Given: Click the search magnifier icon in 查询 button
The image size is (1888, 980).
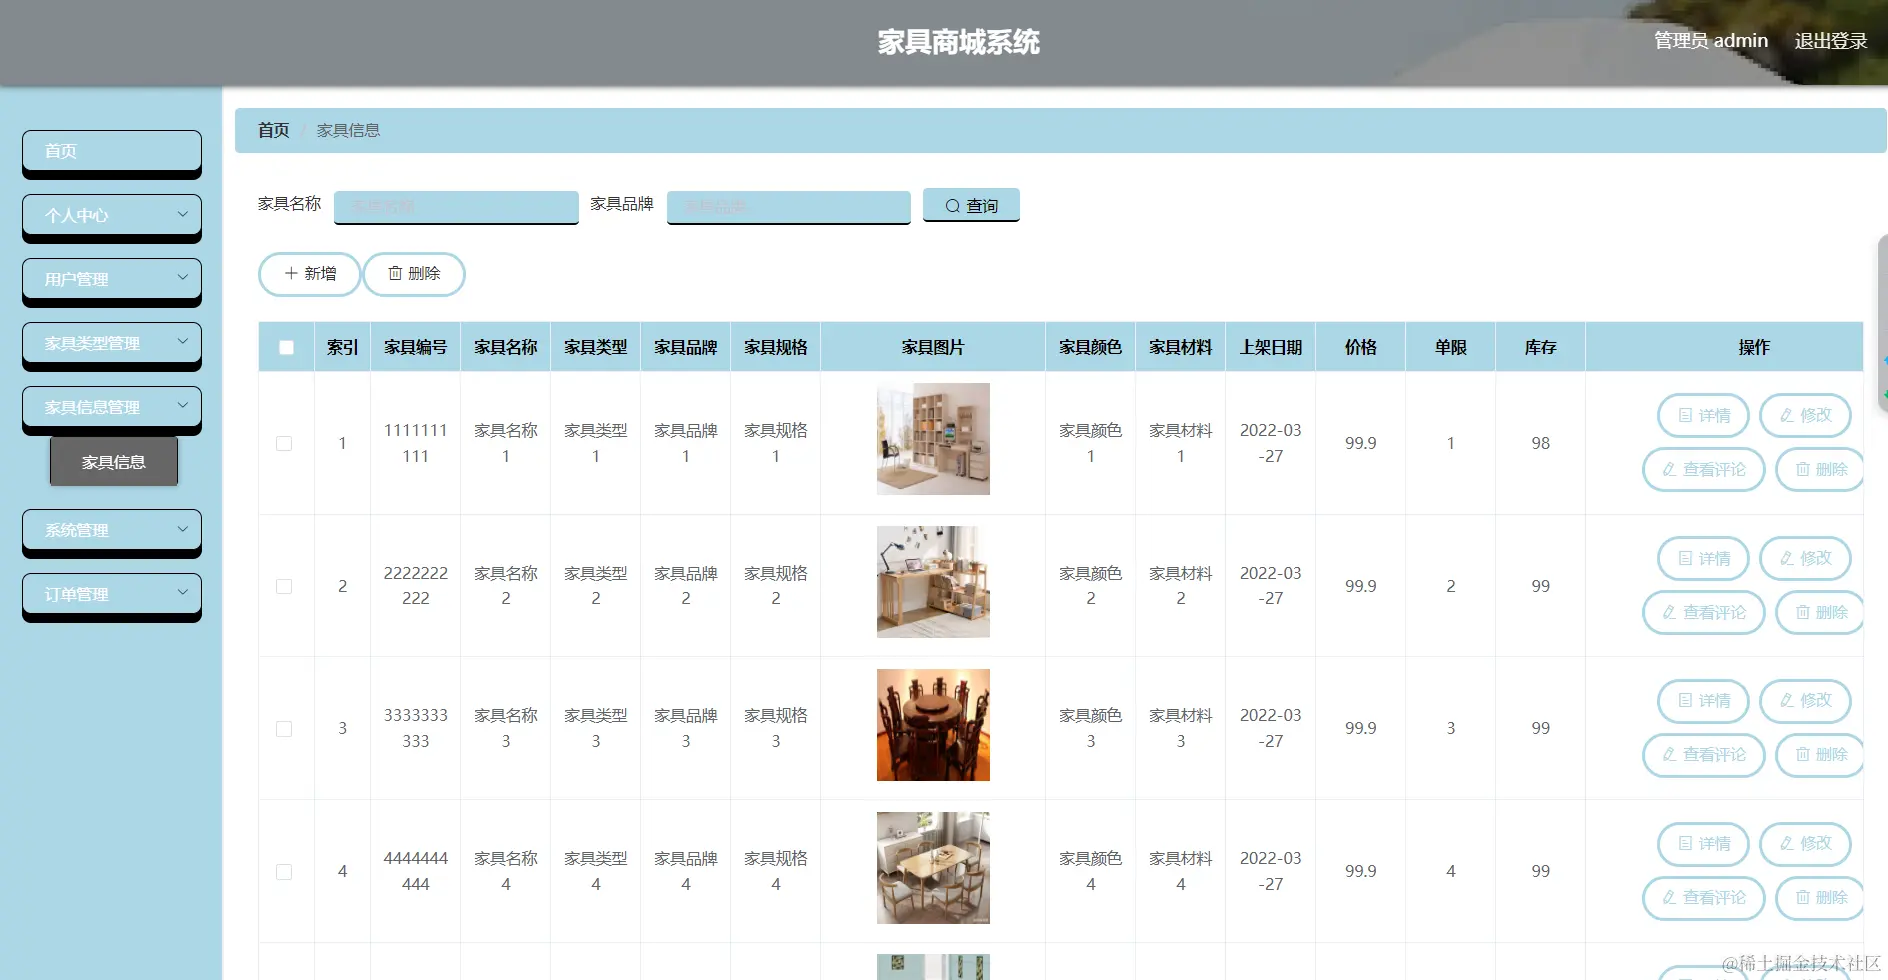Looking at the screenshot, I should tap(952, 206).
